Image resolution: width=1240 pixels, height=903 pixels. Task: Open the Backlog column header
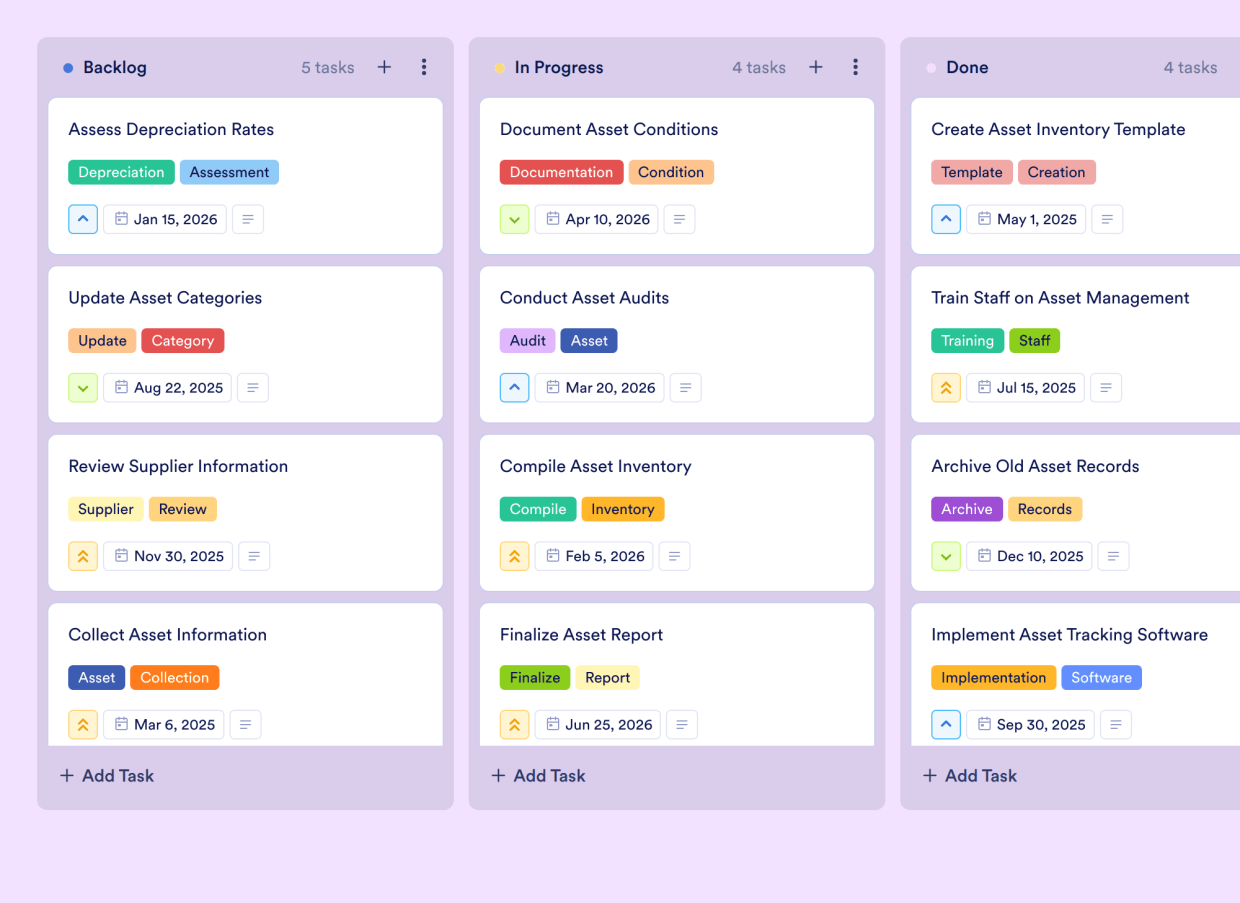click(x=113, y=67)
